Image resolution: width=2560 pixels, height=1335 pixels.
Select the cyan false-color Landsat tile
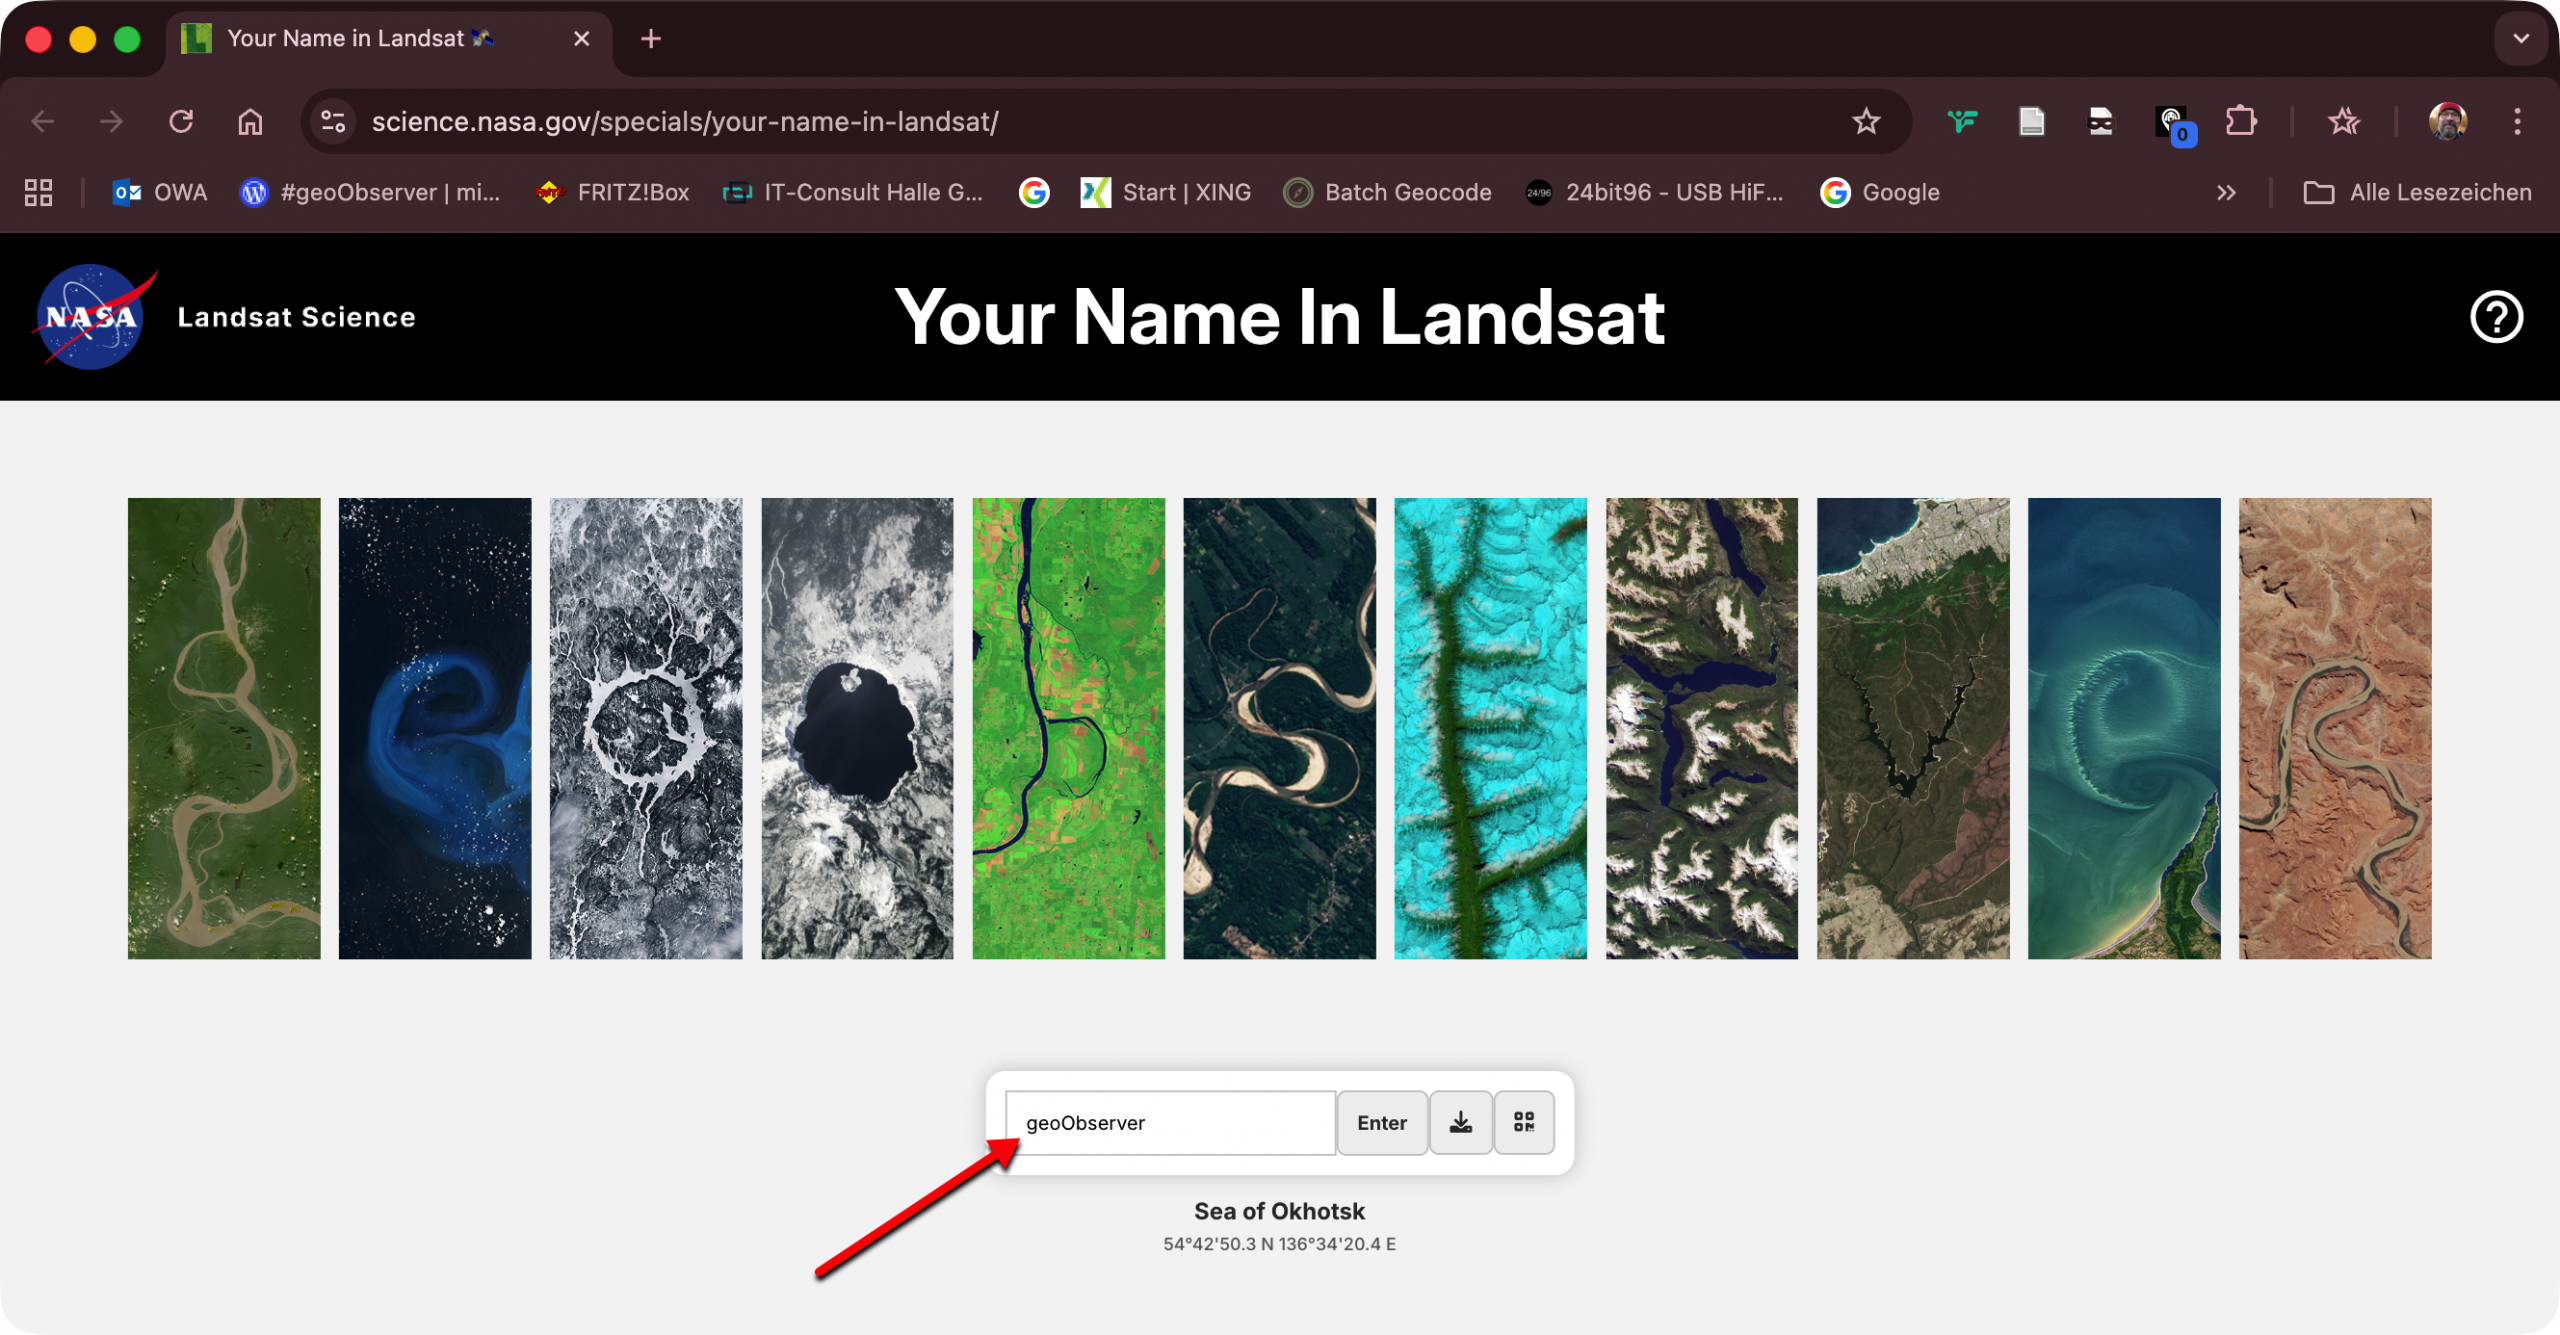click(1489, 728)
